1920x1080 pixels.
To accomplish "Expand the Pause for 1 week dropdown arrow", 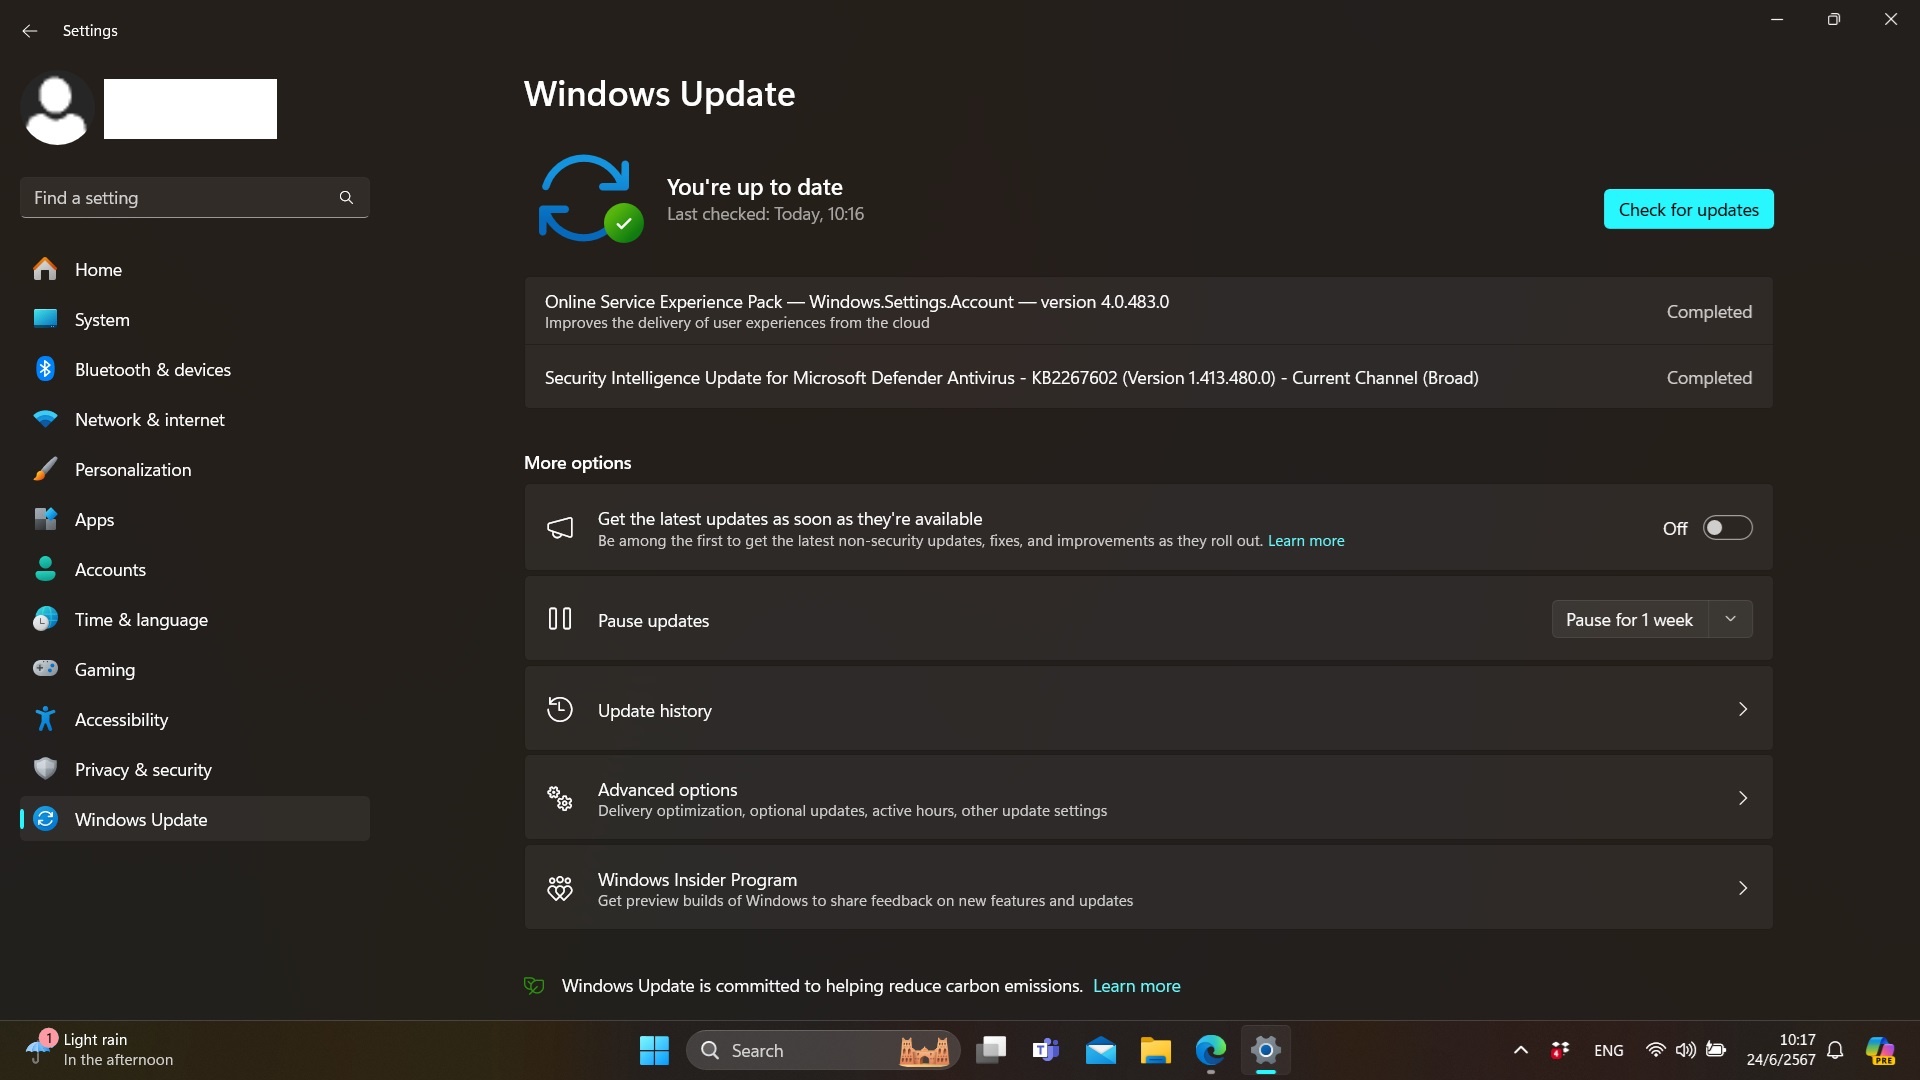I will pyautogui.click(x=1730, y=619).
